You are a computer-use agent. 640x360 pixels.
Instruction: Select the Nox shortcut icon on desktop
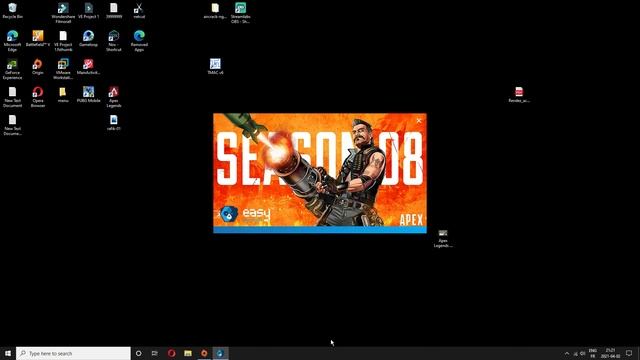click(113, 40)
